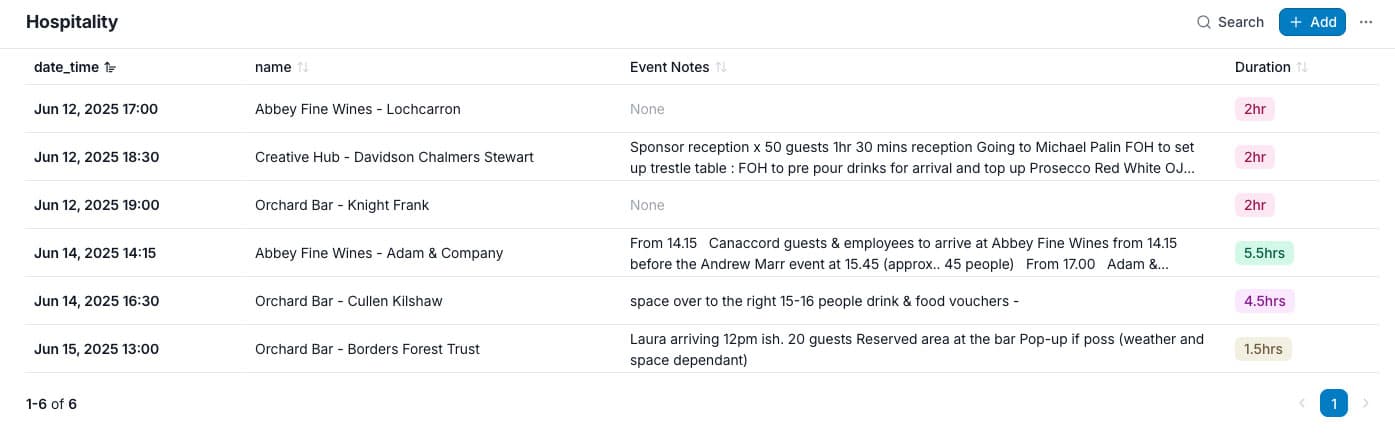Viewport: 1395px width, 434px height.
Task: Click the Jun 14, 2025 16:30 date cell
Action: [x=96, y=301]
